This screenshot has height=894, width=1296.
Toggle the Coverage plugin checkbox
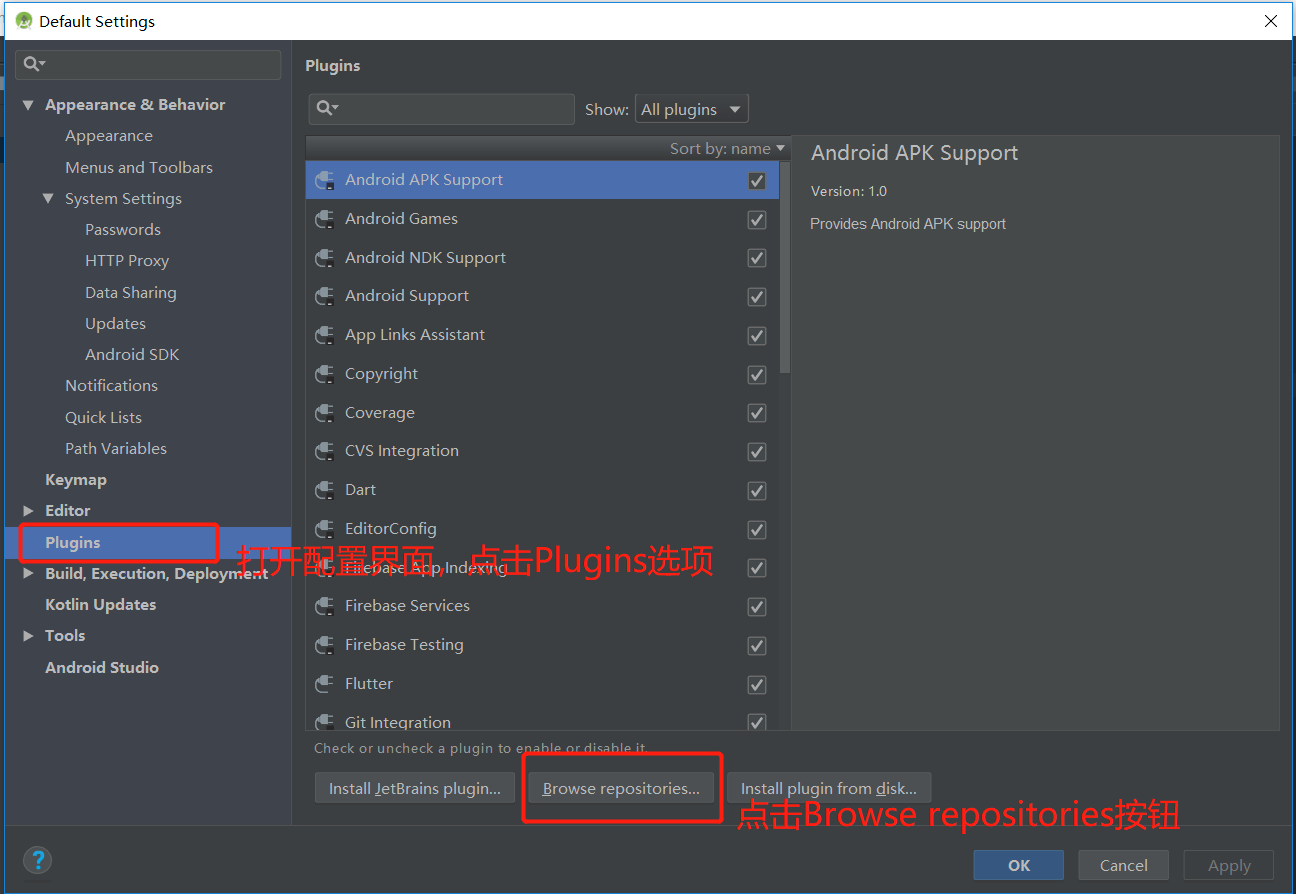click(x=757, y=413)
